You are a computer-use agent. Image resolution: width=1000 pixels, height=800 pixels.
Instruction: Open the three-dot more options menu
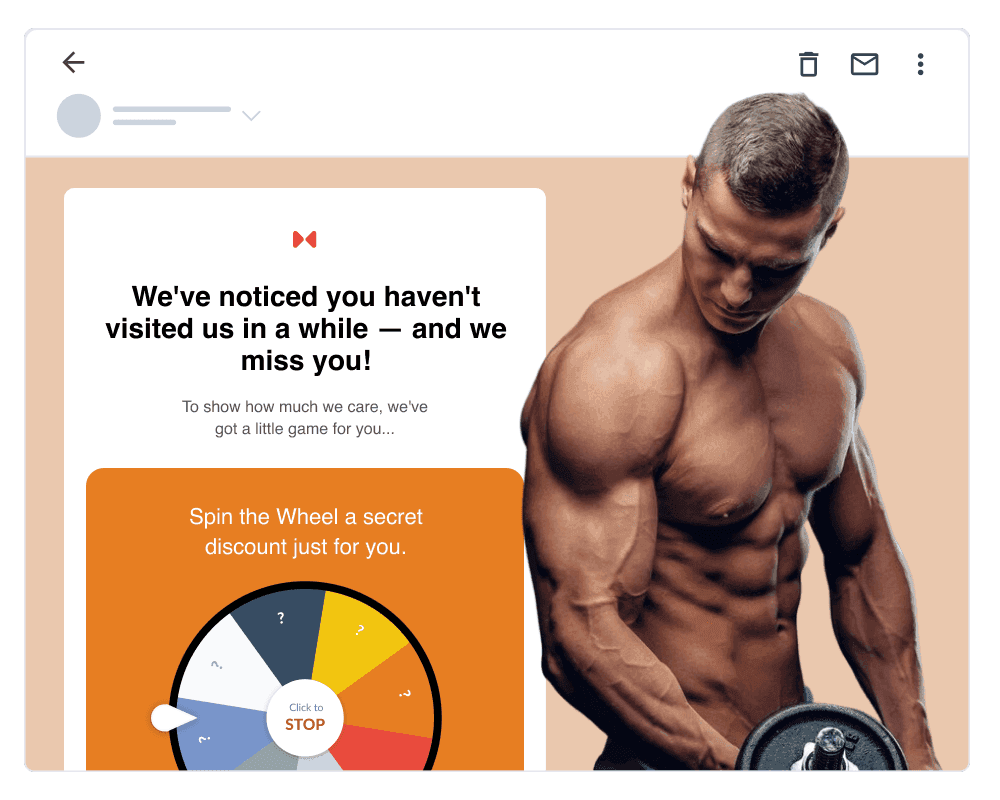pyautogui.click(x=920, y=64)
